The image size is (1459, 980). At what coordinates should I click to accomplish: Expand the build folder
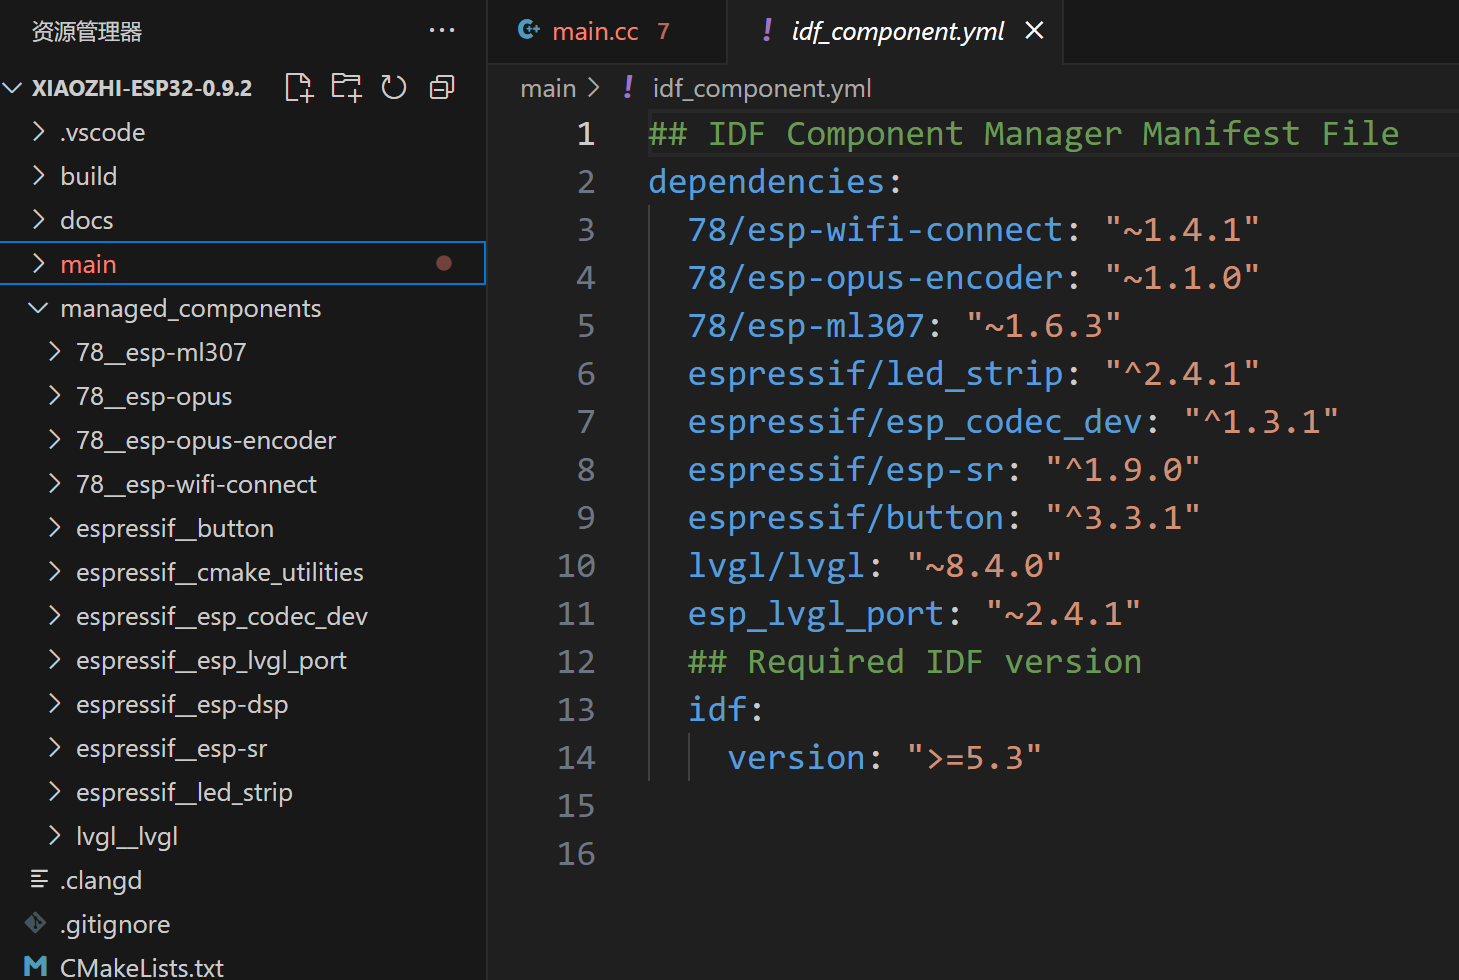pos(39,175)
